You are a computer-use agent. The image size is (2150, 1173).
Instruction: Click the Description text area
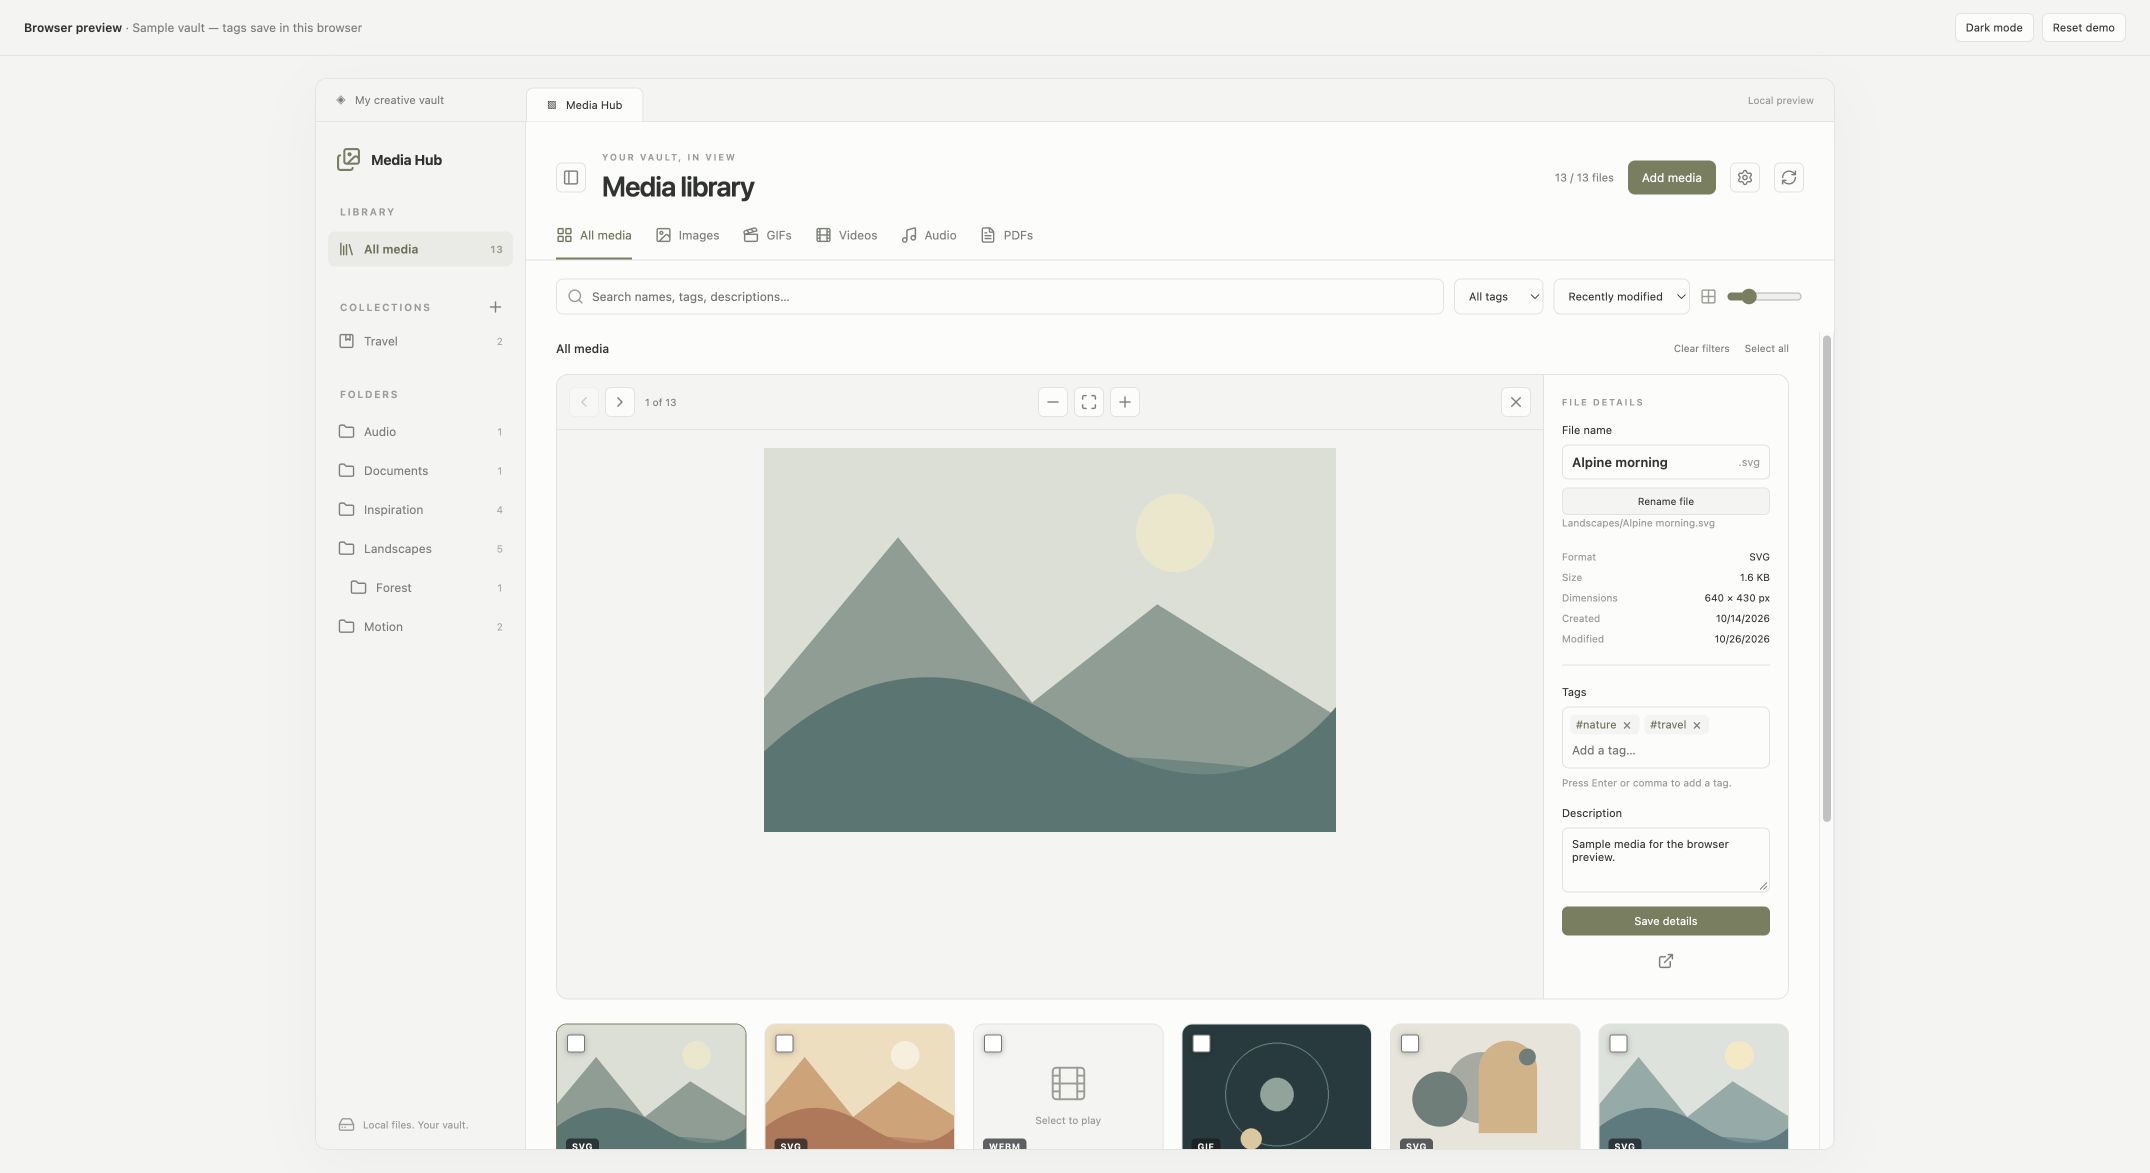[1666, 860]
